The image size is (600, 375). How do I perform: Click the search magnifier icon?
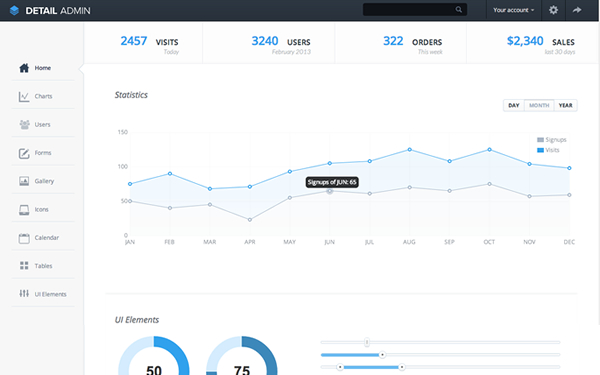pos(458,10)
